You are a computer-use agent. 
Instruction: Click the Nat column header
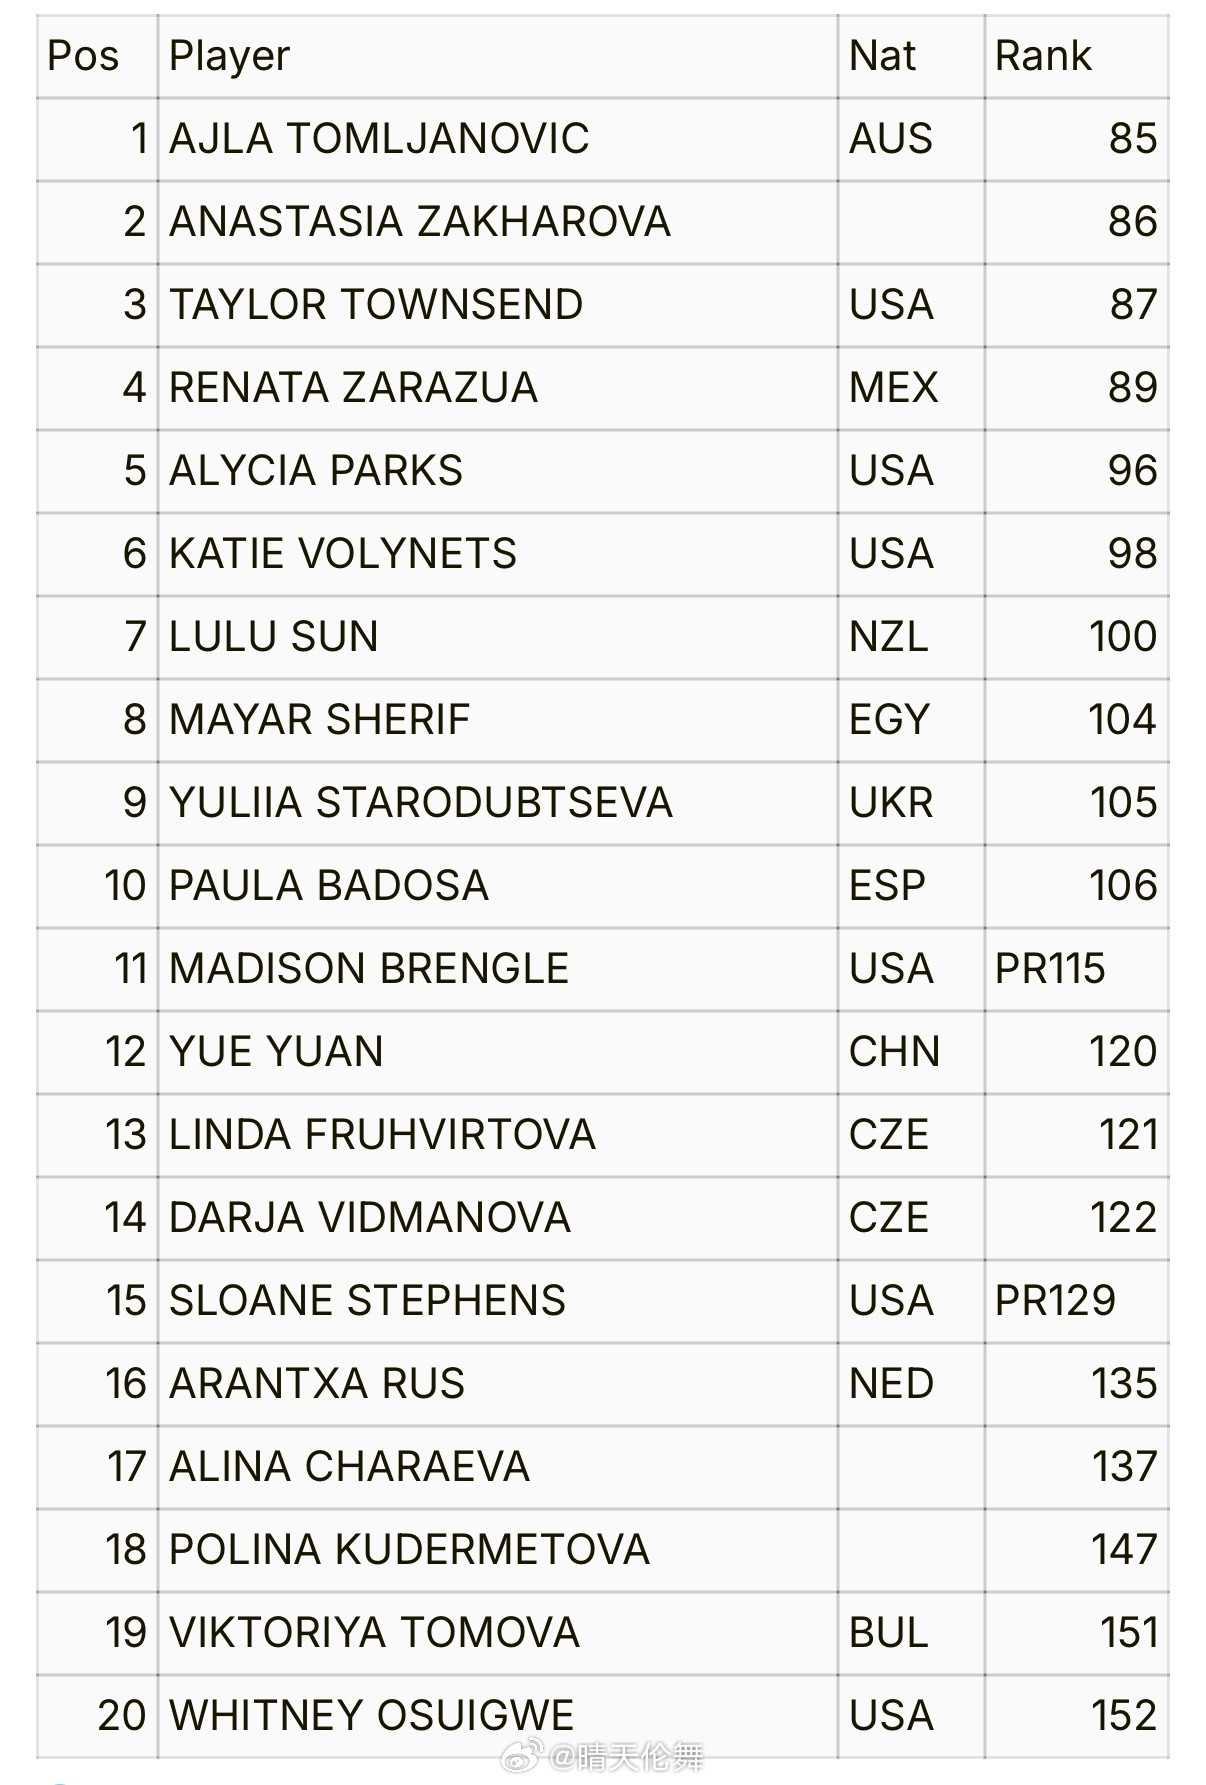pos(882,56)
